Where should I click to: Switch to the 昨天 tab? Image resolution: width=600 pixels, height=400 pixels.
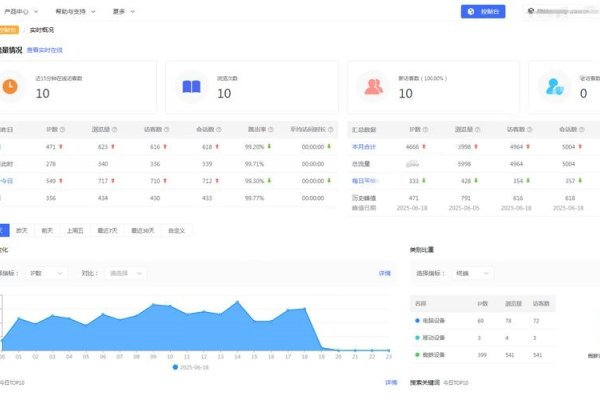[22, 230]
